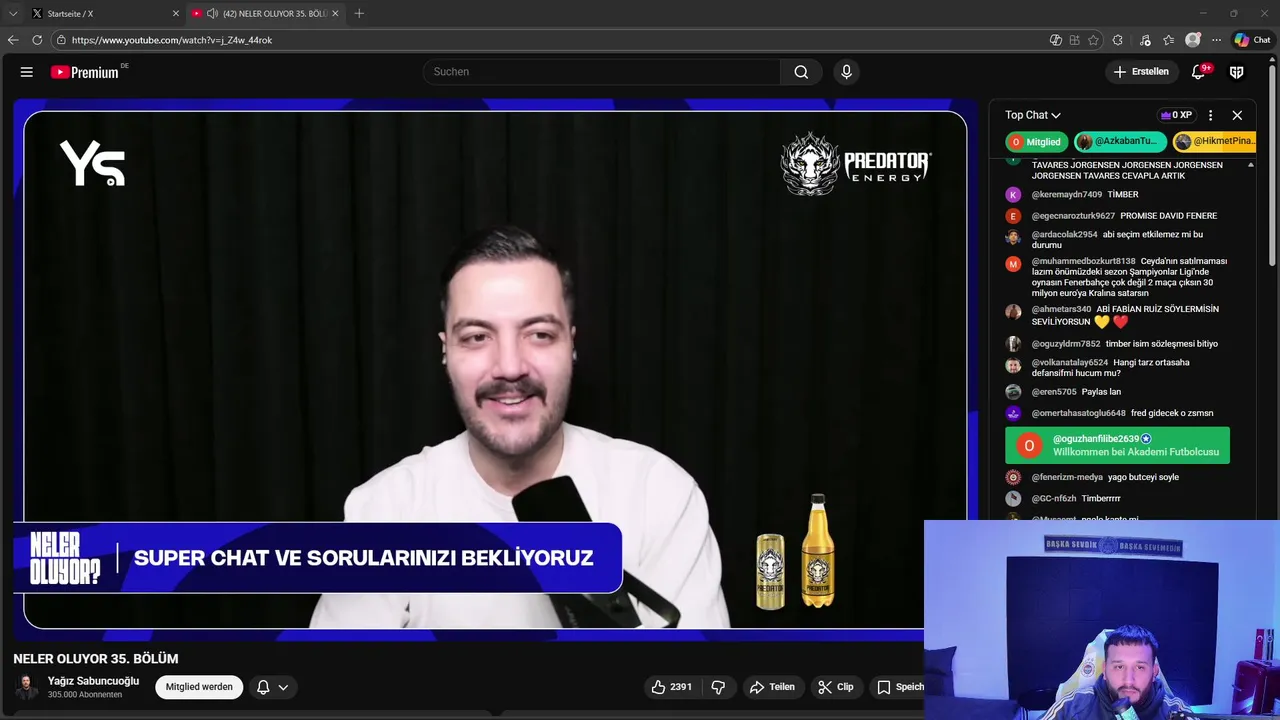Viewport: 1280px width, 720px height.
Task: Click the address bar URL
Action: pyautogui.click(x=172, y=40)
